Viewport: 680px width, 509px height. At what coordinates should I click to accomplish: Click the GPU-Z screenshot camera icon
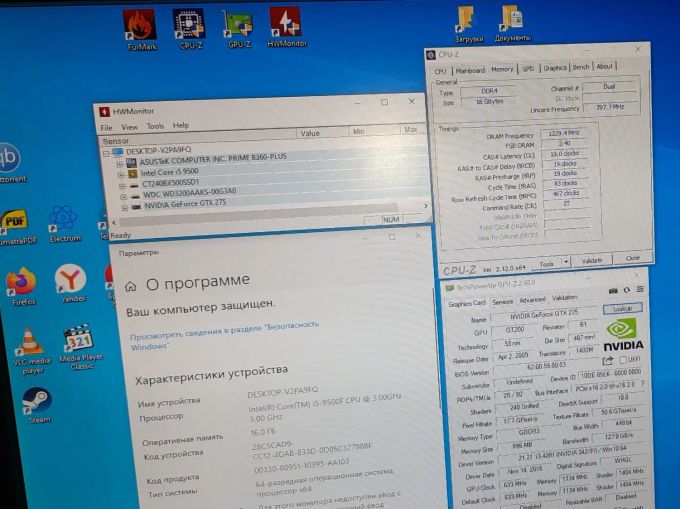coord(613,290)
